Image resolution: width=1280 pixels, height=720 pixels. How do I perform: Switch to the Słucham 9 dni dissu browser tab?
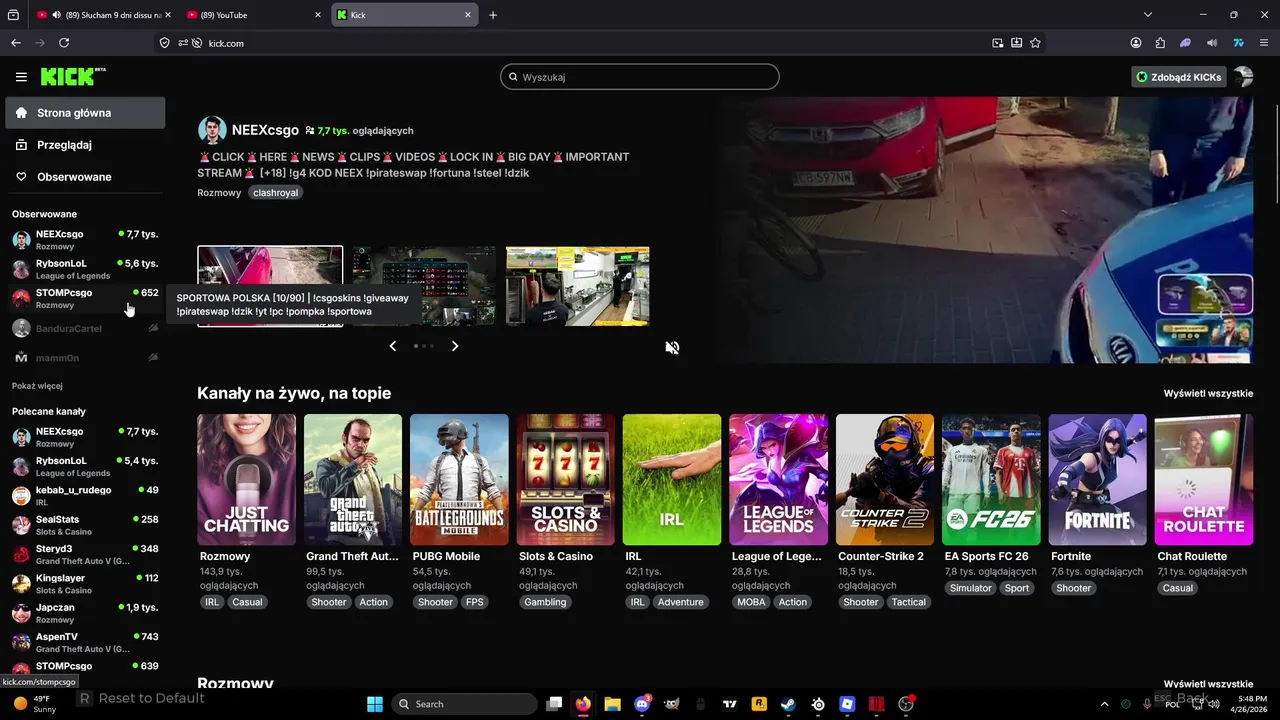pos(103,15)
